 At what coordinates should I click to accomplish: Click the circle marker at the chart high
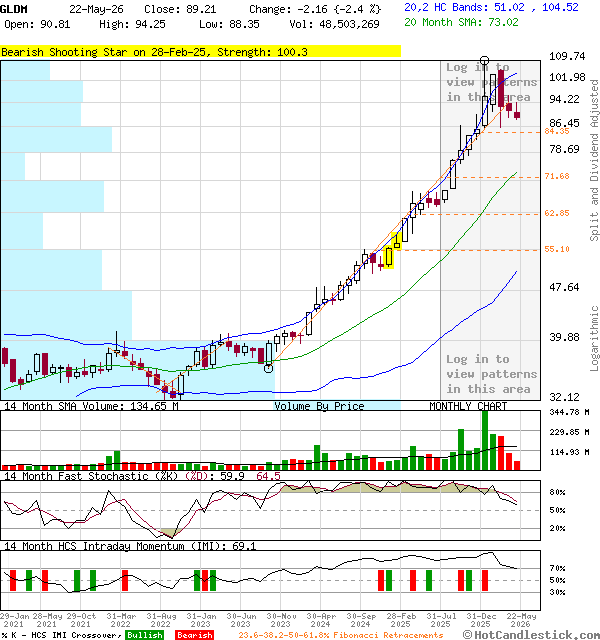coord(484,61)
